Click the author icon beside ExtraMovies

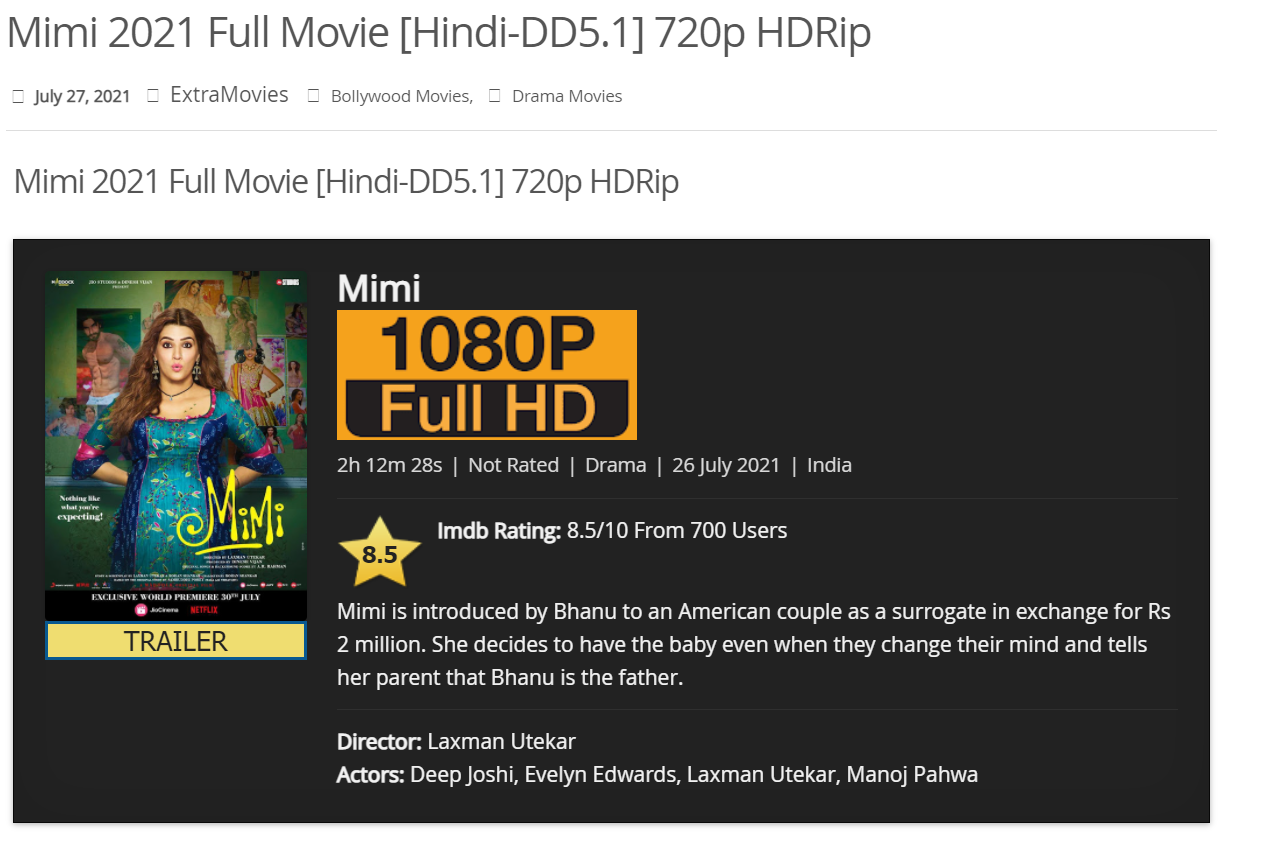point(153,96)
